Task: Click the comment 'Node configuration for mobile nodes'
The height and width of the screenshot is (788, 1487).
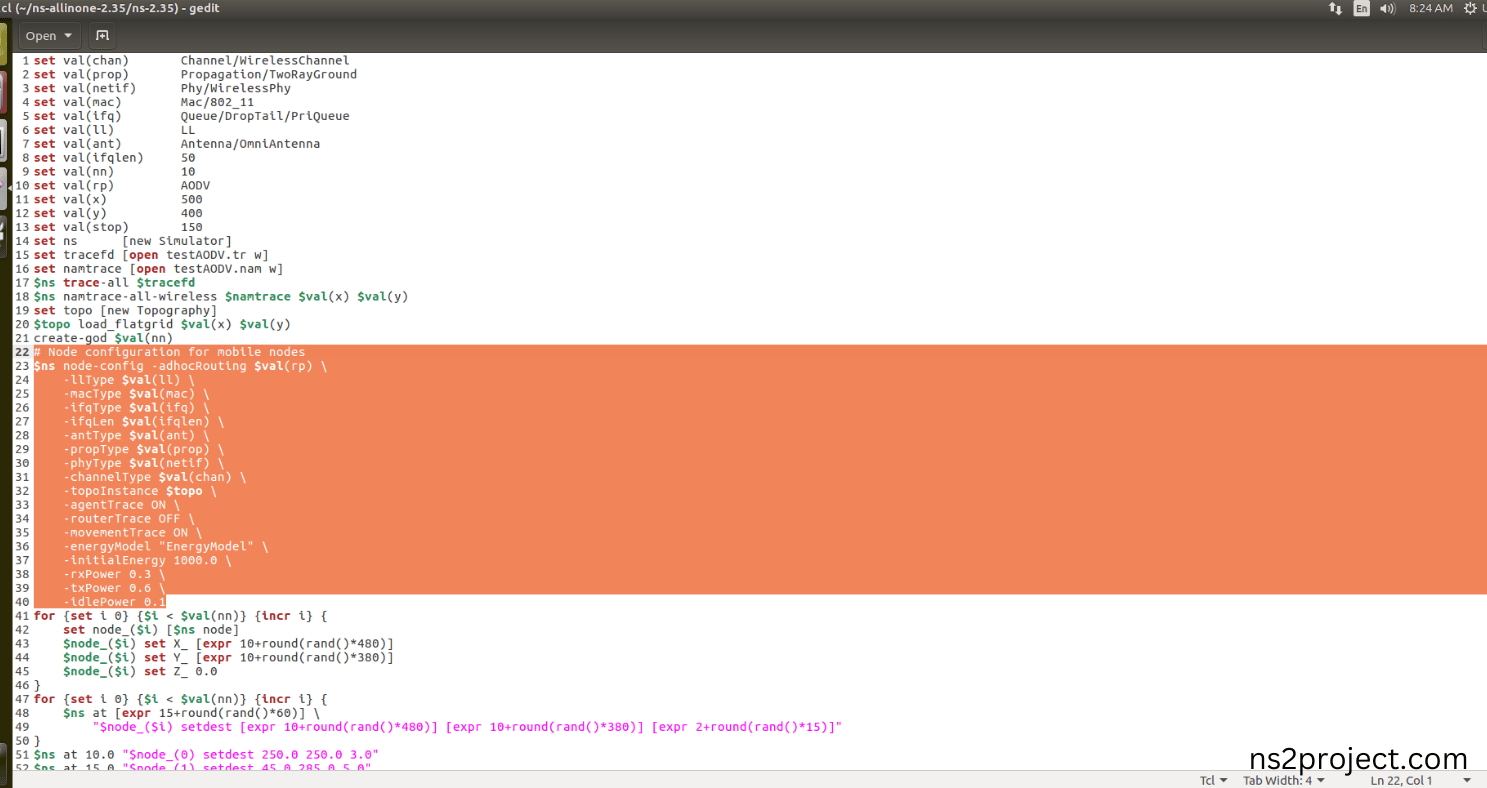Action: point(177,352)
